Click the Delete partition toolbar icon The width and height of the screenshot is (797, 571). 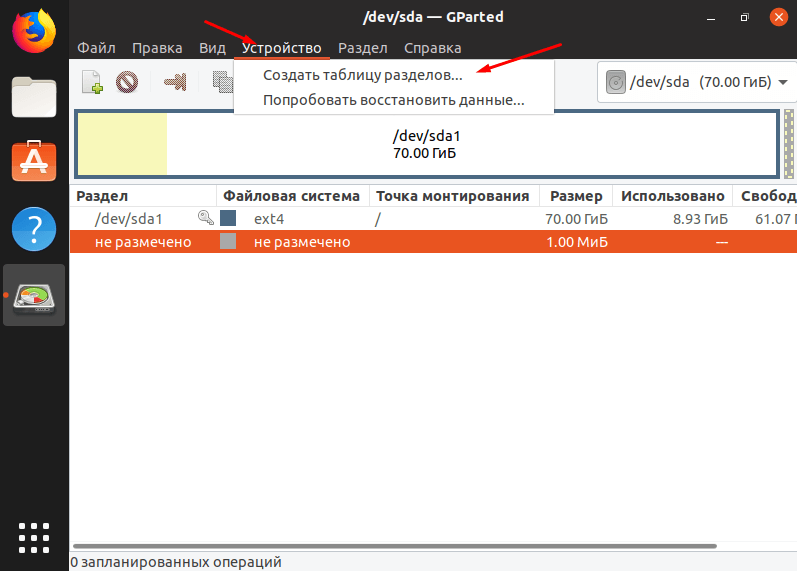127,82
